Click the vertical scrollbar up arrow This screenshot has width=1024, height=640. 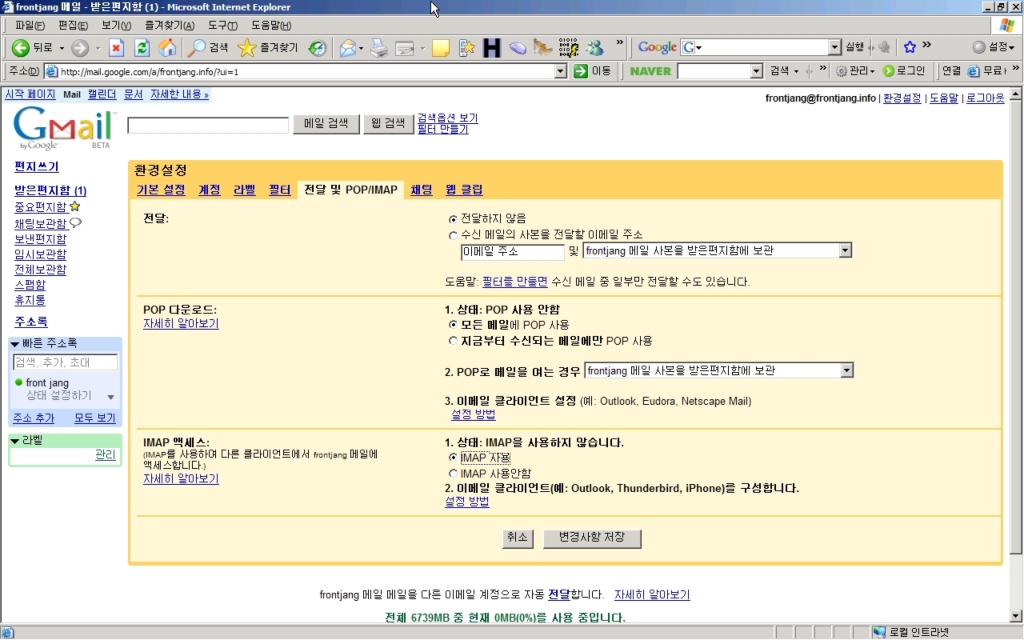point(1016,95)
